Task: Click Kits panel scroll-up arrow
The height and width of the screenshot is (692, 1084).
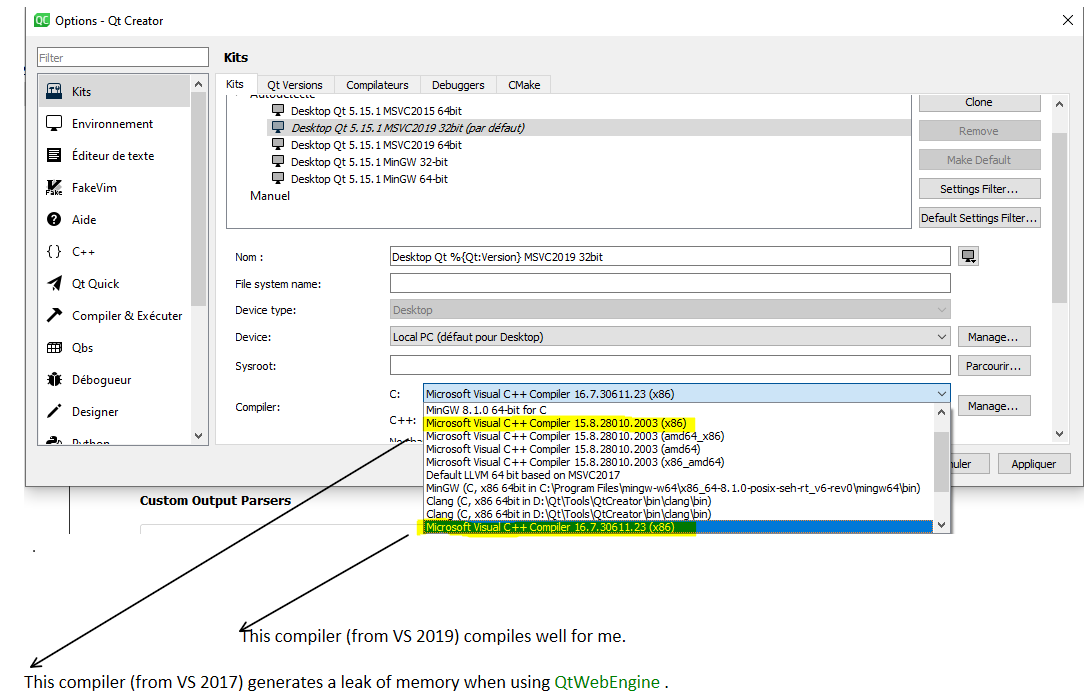Action: 1059,104
